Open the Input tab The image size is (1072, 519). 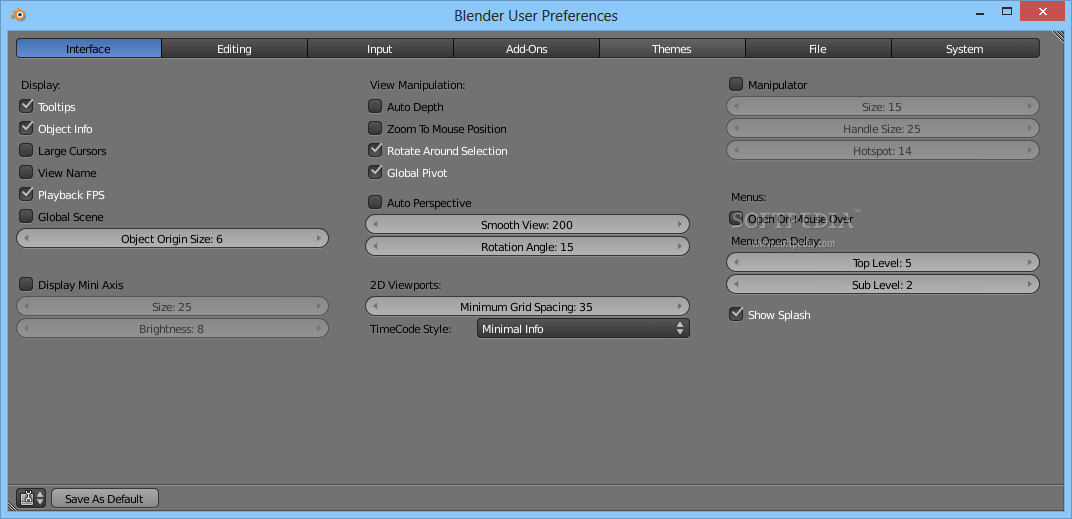(380, 49)
